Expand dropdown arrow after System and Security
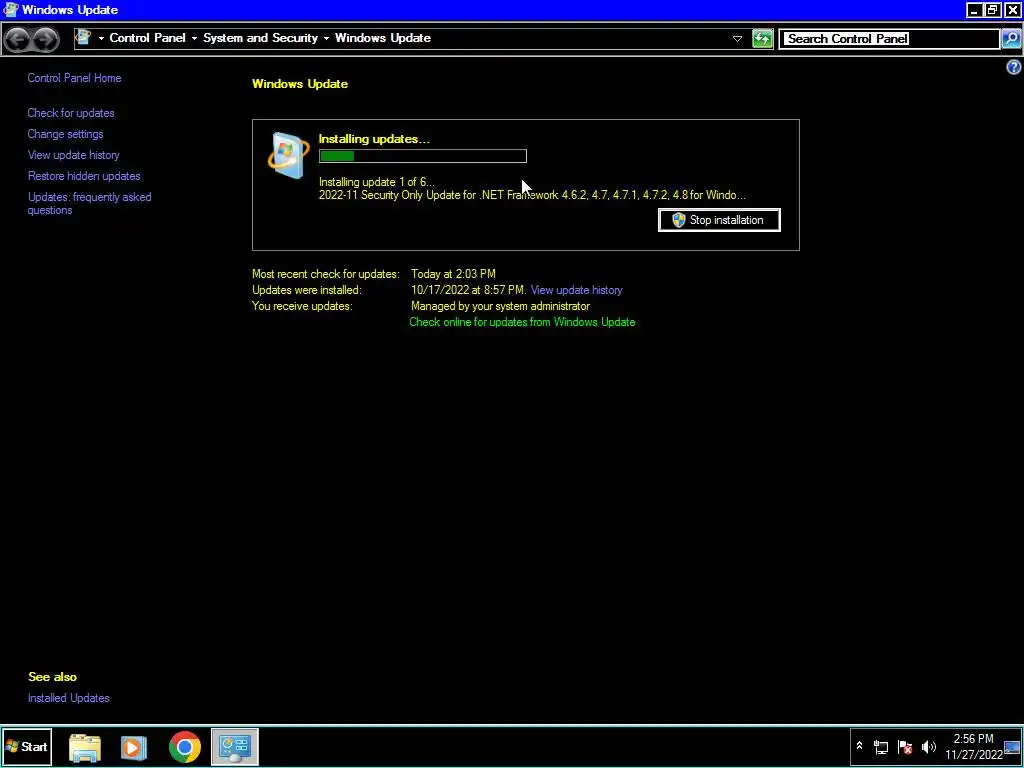The image size is (1024, 768). pyautogui.click(x=326, y=39)
